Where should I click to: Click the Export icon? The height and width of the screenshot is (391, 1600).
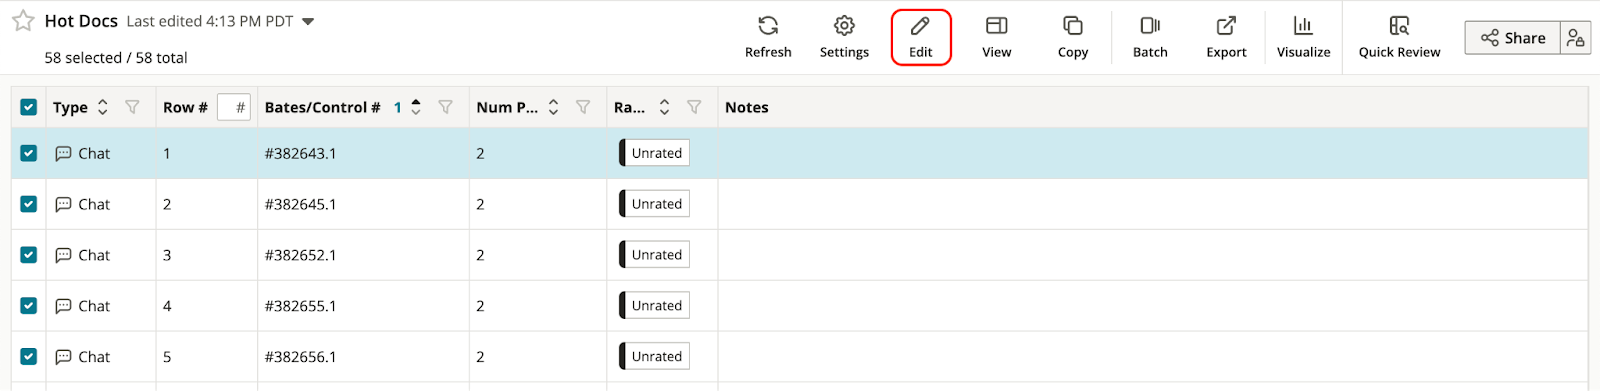1226,26
